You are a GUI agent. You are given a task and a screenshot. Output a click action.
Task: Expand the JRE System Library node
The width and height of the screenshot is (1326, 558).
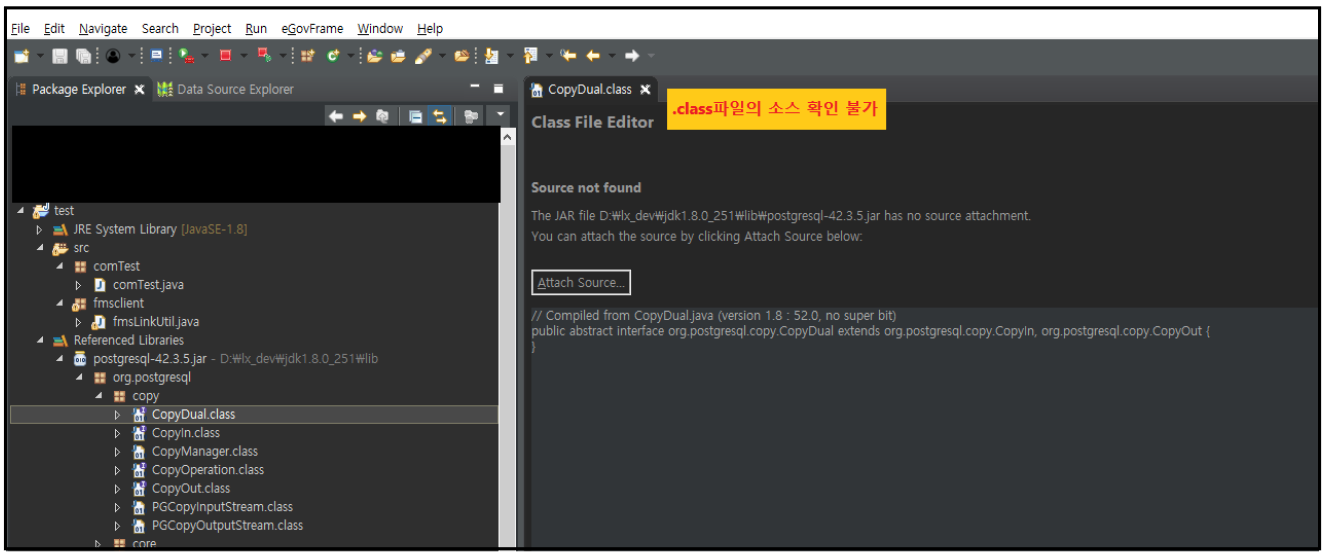[x=39, y=229]
